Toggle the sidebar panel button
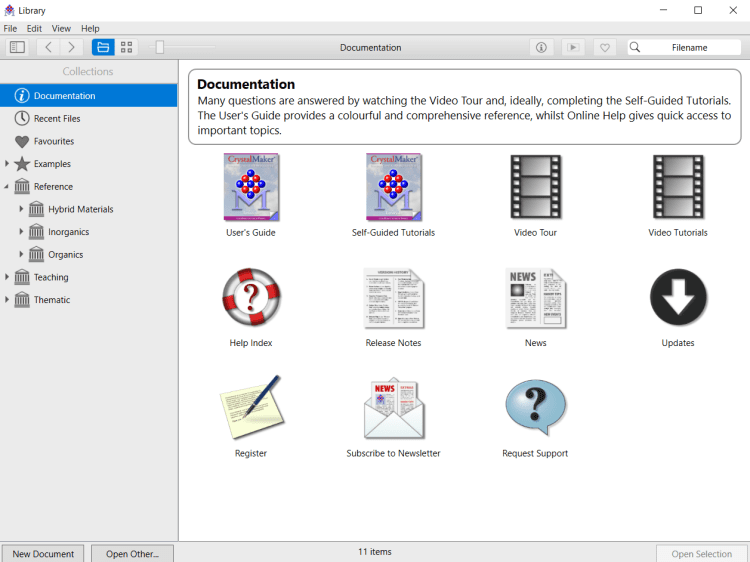Viewport: 750px width, 562px height. pos(18,47)
